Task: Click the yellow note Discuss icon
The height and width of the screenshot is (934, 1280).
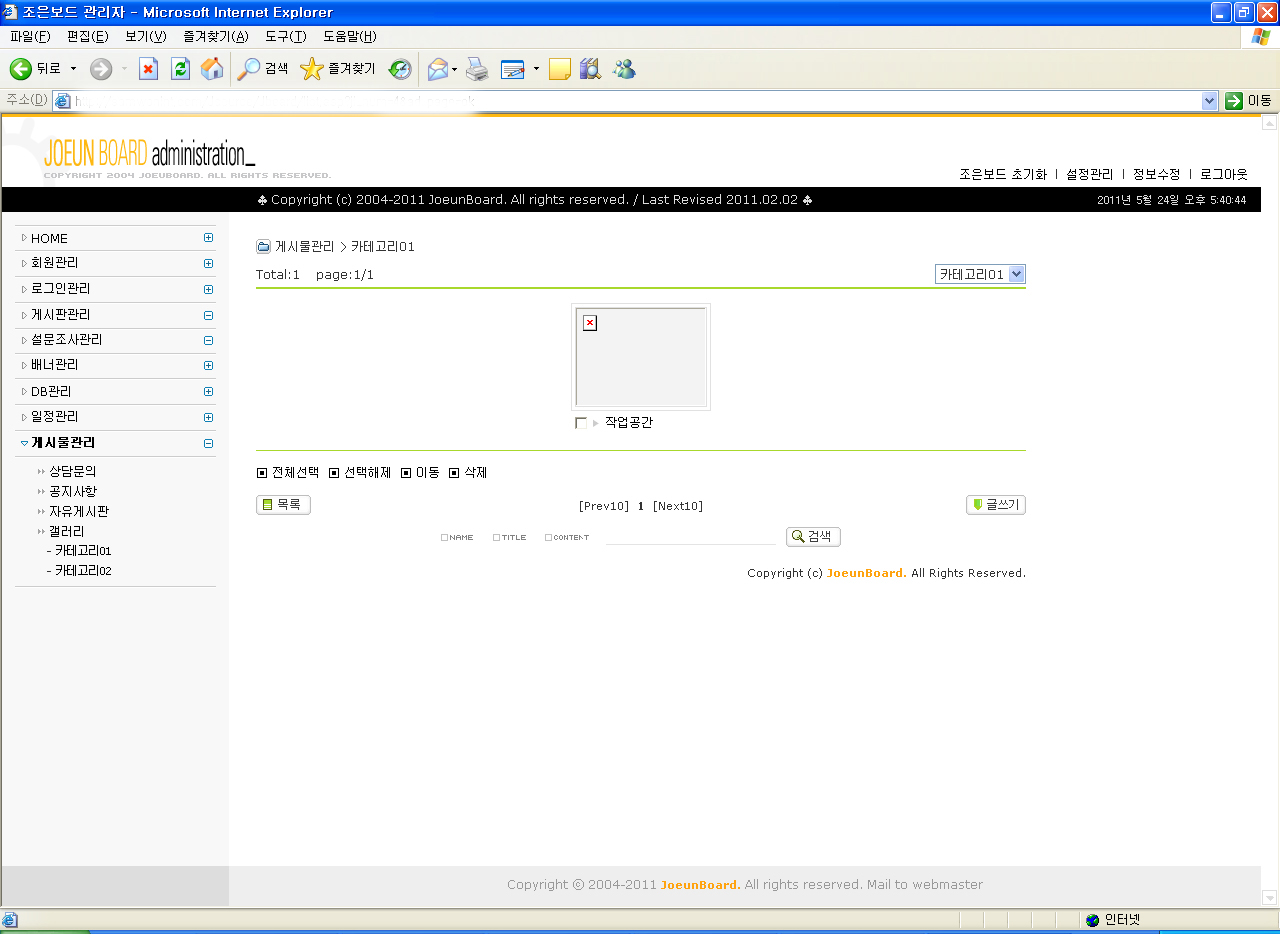Action: (x=560, y=69)
